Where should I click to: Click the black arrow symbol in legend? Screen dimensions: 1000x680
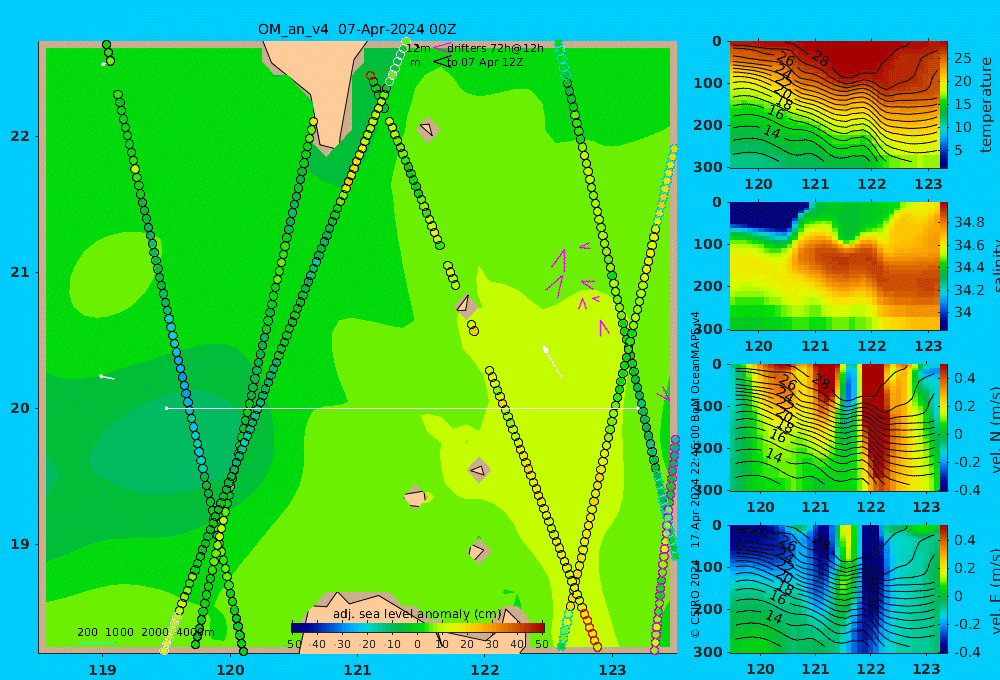coord(441,61)
